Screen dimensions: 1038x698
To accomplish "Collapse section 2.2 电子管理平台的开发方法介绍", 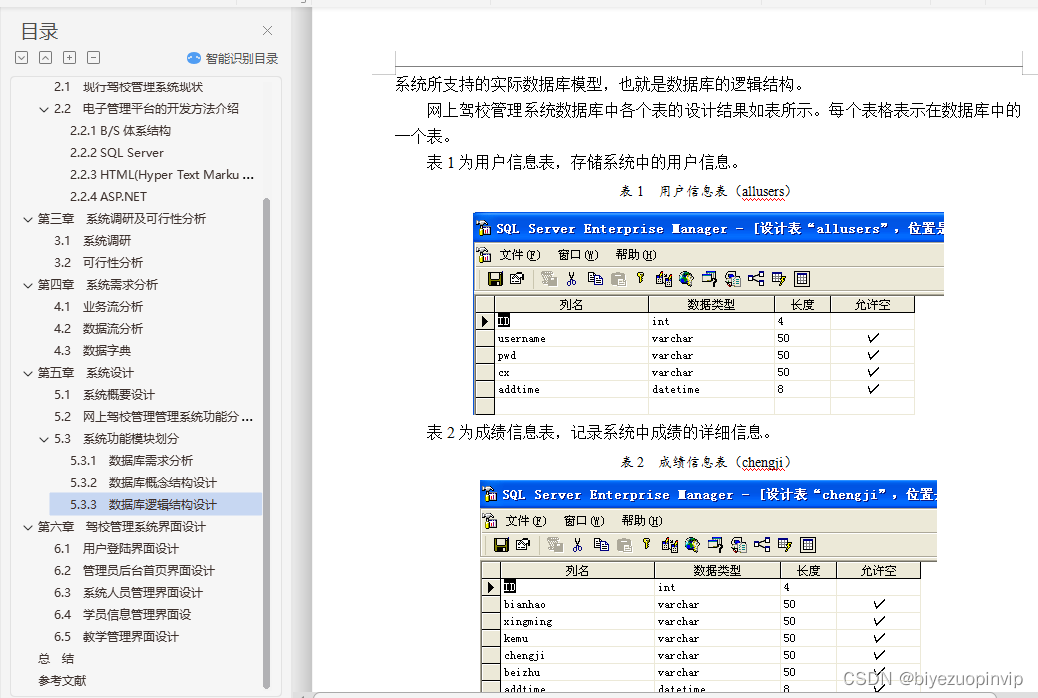I will coord(44,109).
